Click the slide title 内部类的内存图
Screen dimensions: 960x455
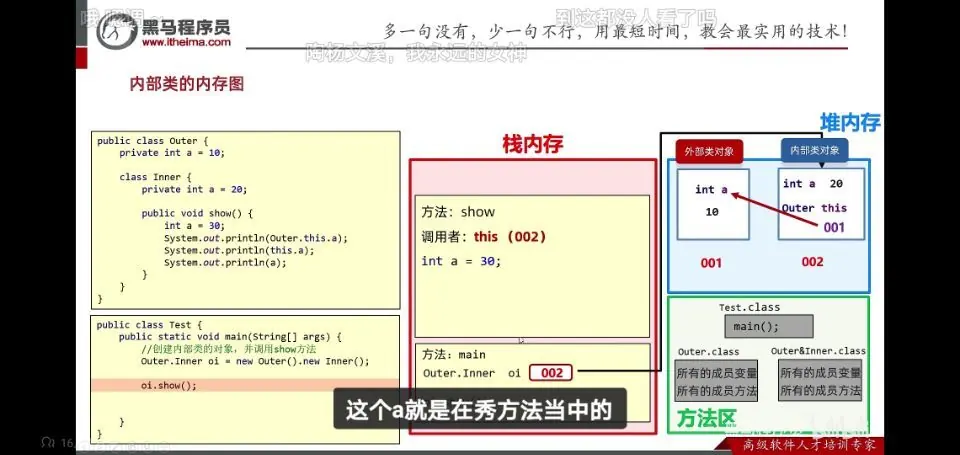point(187,84)
